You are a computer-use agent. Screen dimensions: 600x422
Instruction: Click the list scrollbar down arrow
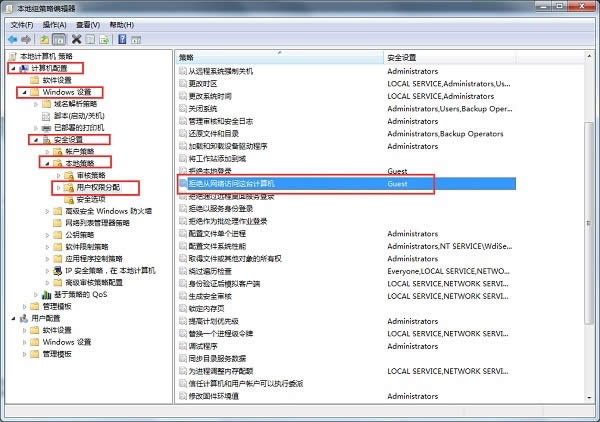pyautogui.click(x=589, y=398)
